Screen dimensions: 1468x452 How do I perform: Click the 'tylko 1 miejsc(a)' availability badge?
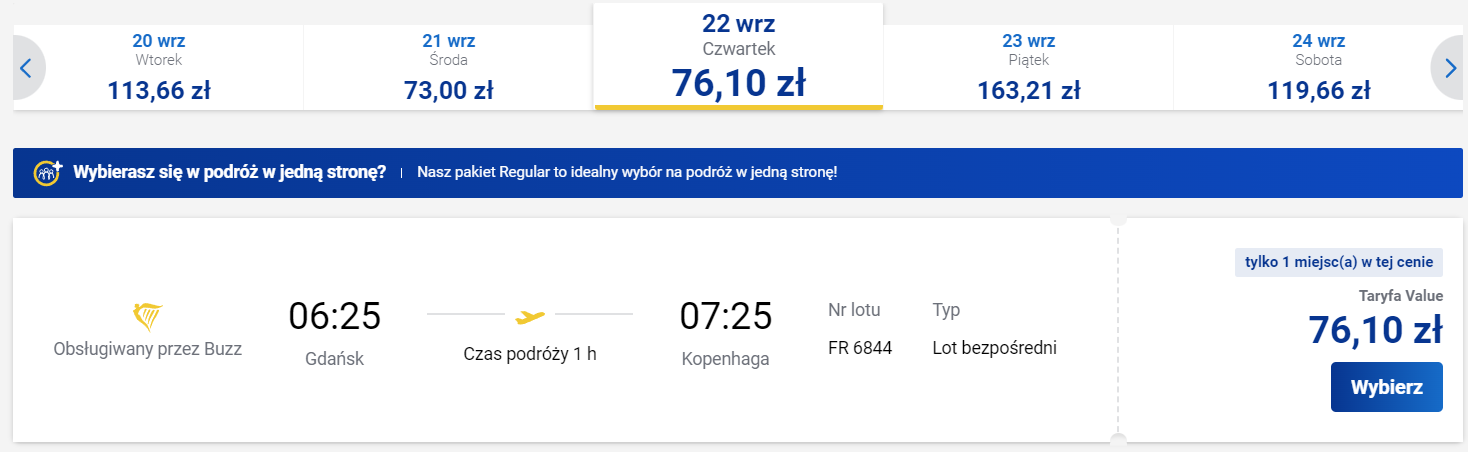(x=1339, y=262)
